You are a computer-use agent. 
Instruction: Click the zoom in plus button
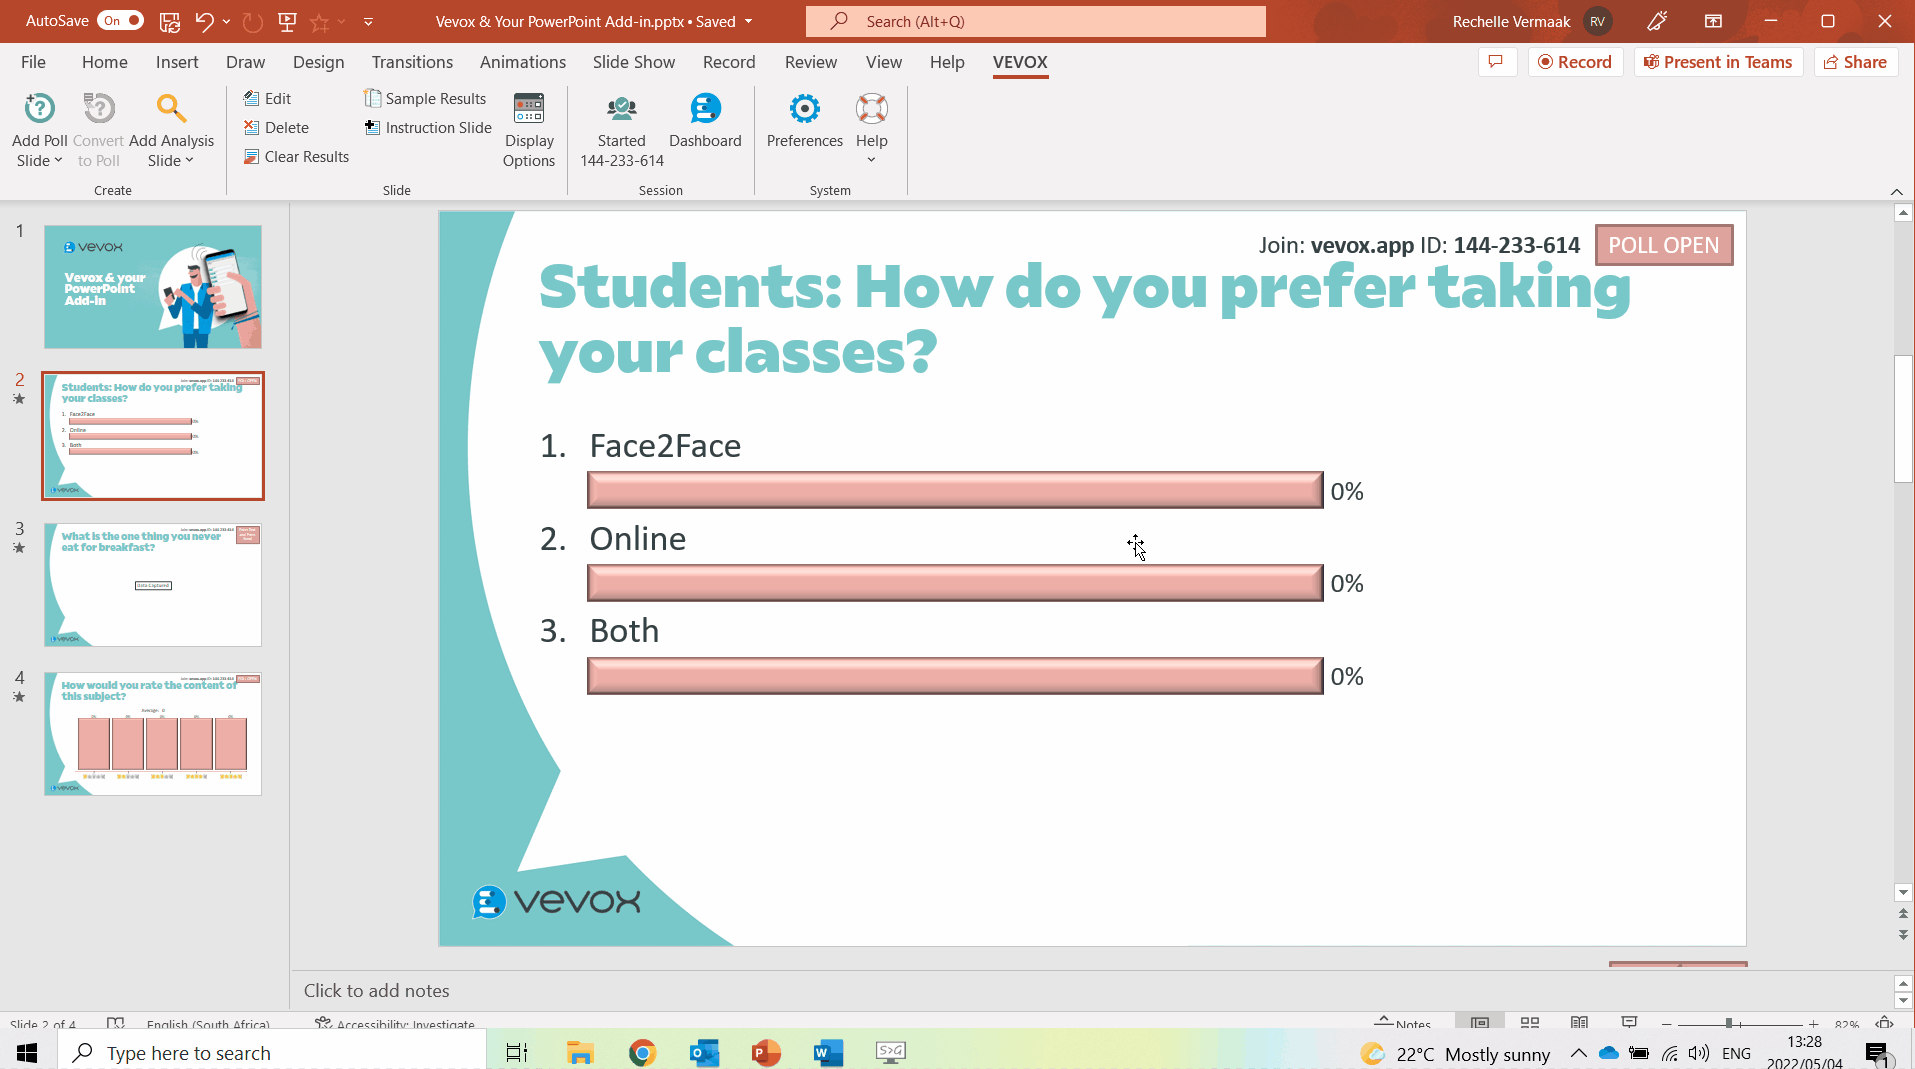coord(1813,1024)
